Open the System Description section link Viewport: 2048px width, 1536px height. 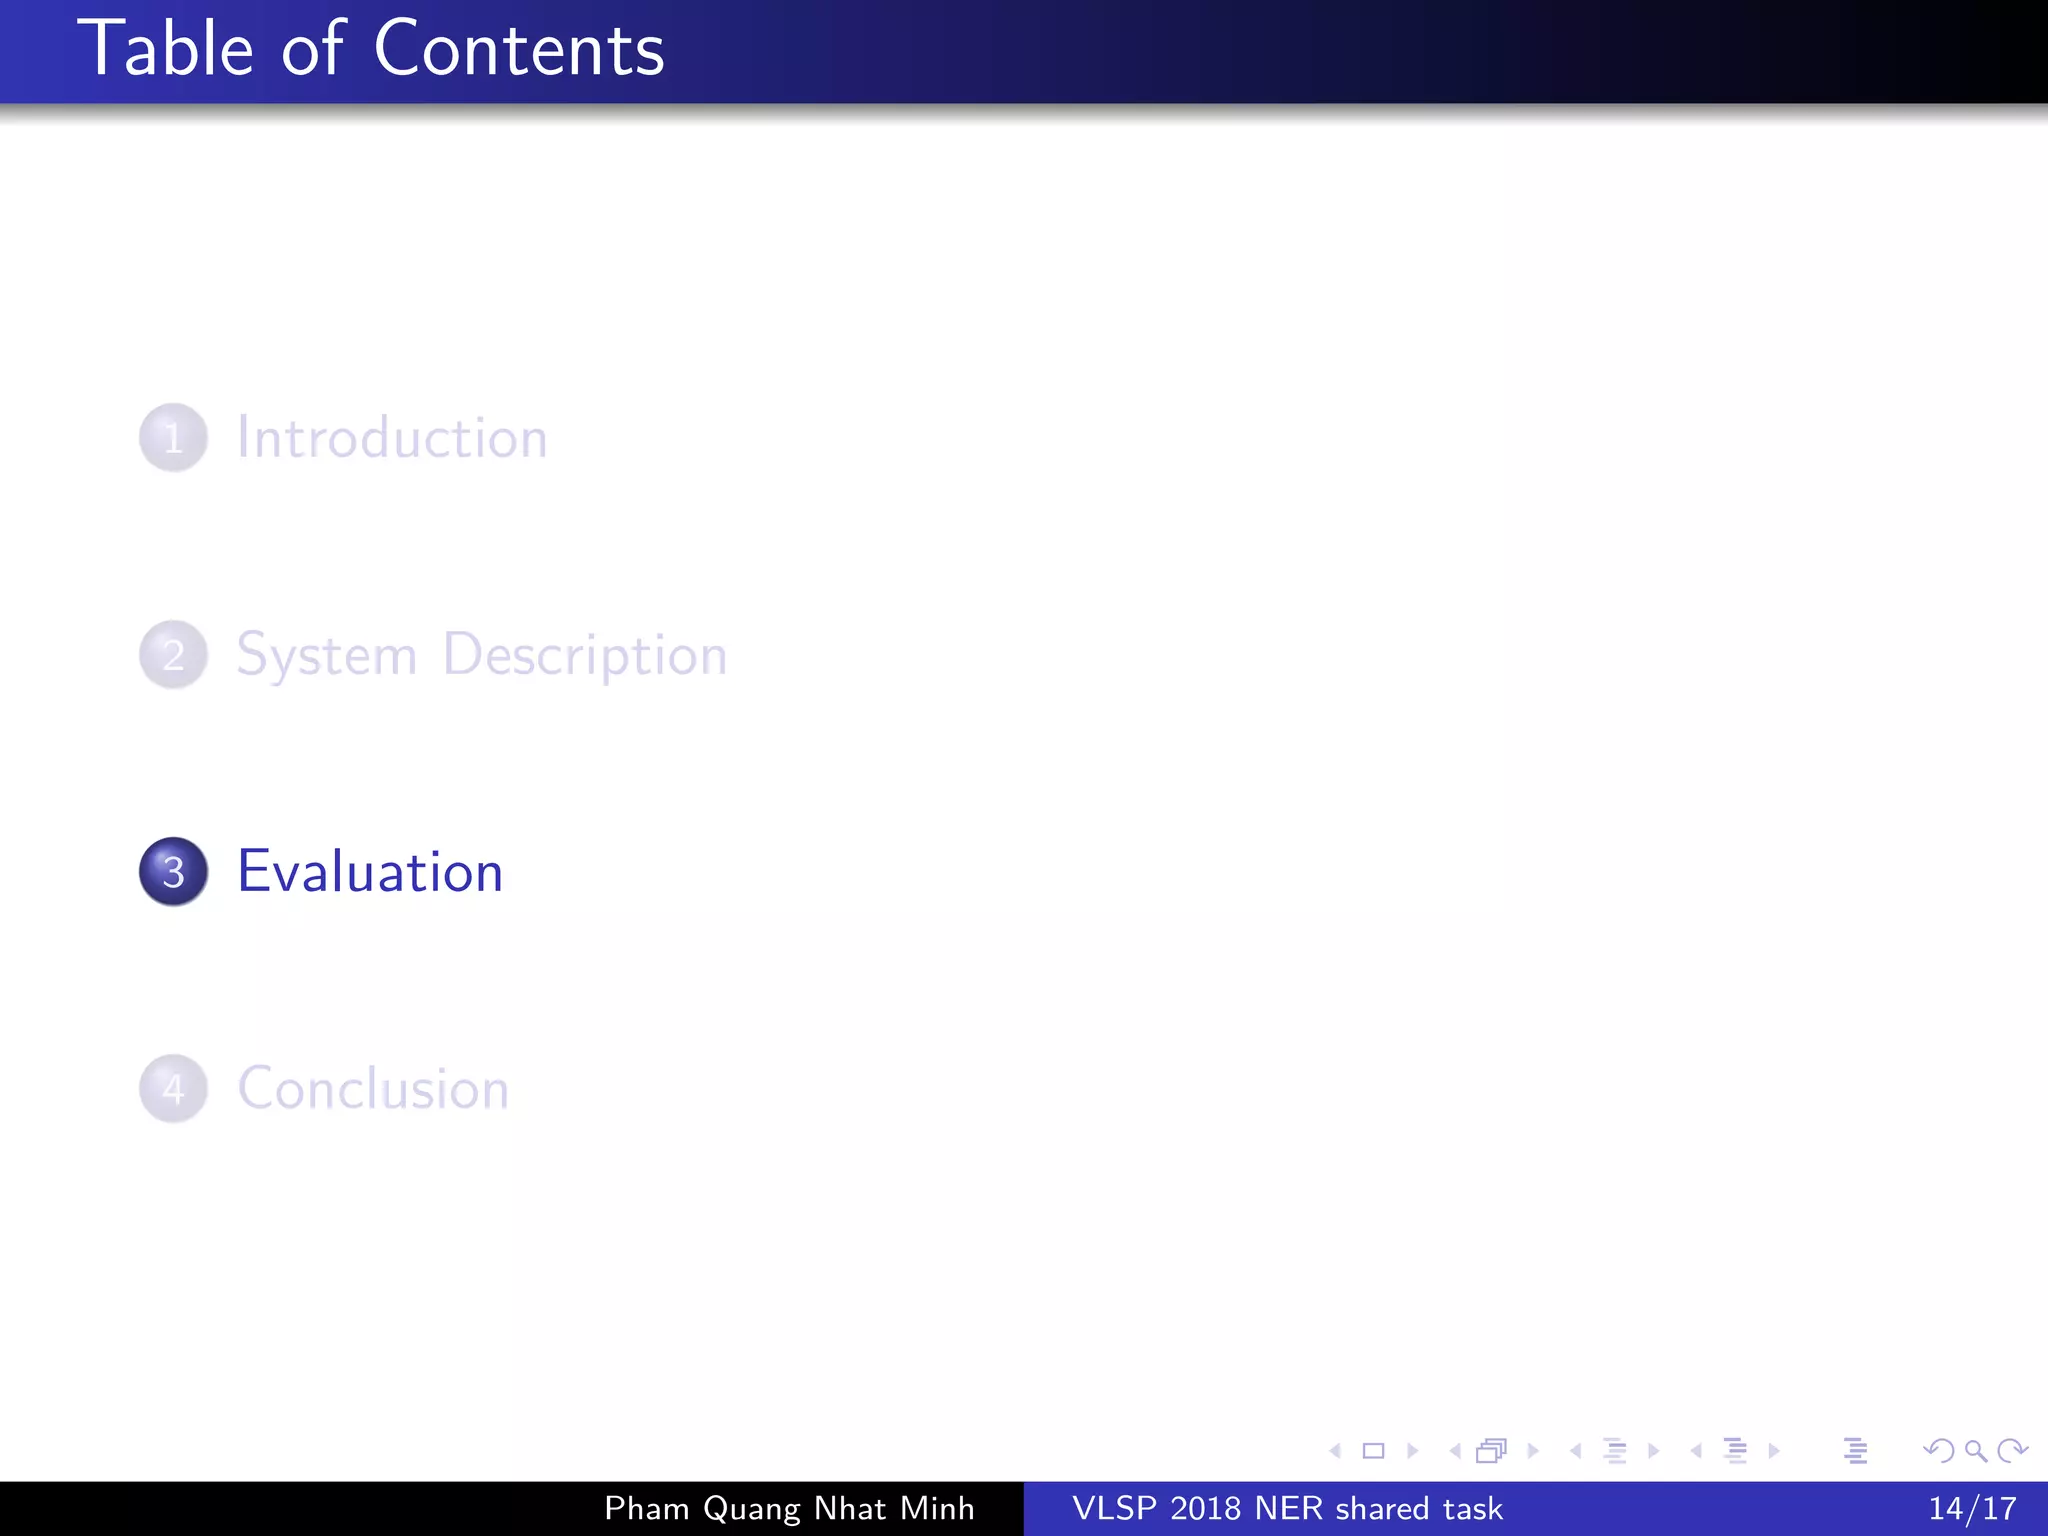(x=481, y=655)
